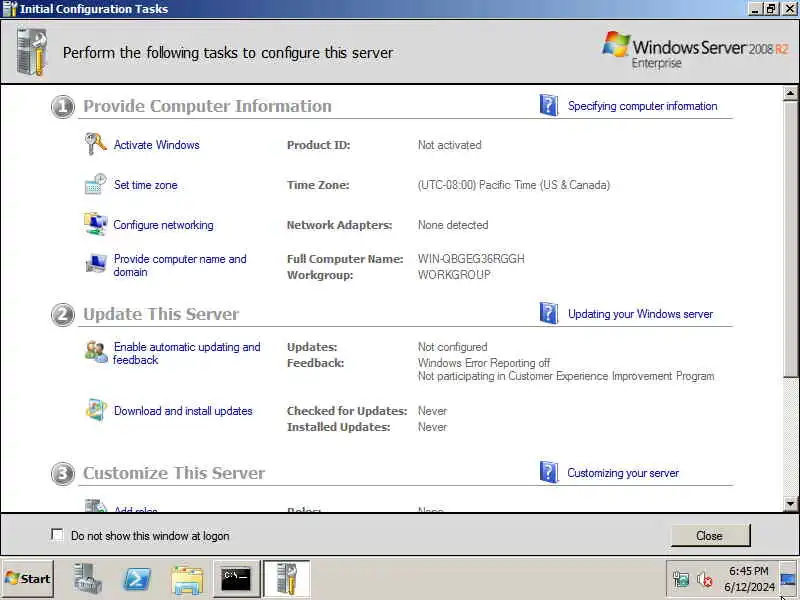800x600 pixels.
Task: Click the WORKGROUP value text
Action: [x=454, y=274]
